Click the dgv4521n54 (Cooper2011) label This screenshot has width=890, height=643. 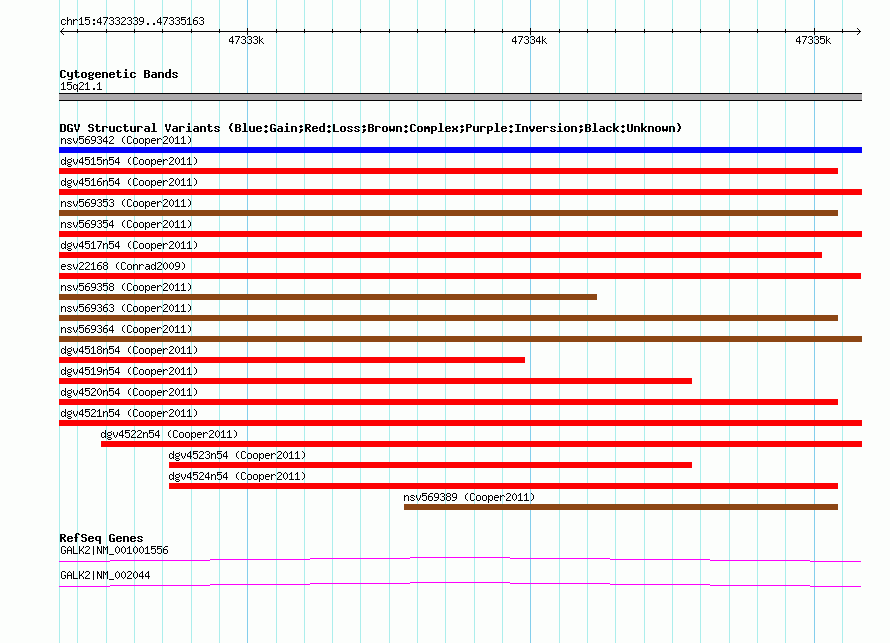point(129,413)
